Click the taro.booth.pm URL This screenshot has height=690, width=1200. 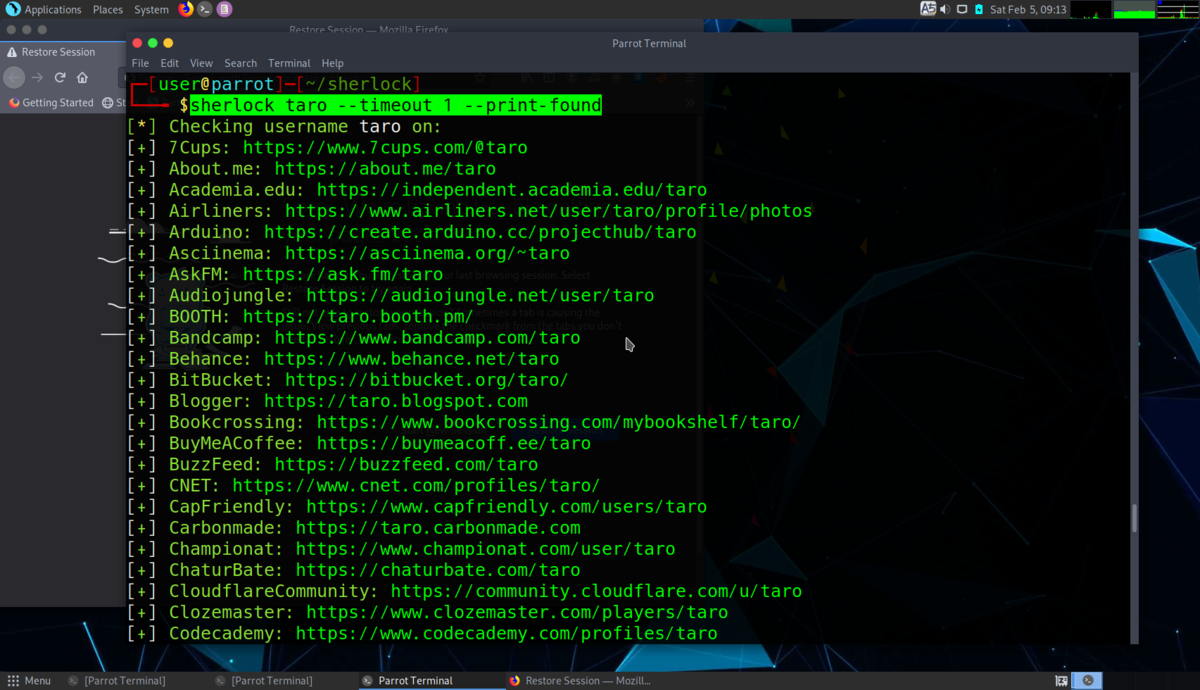359,317
